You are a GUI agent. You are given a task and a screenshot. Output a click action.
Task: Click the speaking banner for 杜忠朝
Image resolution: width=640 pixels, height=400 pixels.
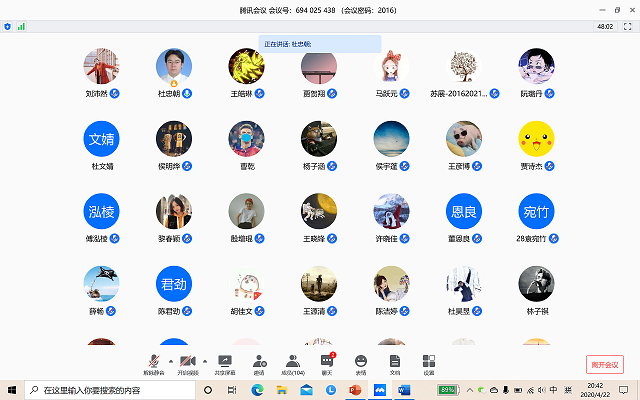319,44
